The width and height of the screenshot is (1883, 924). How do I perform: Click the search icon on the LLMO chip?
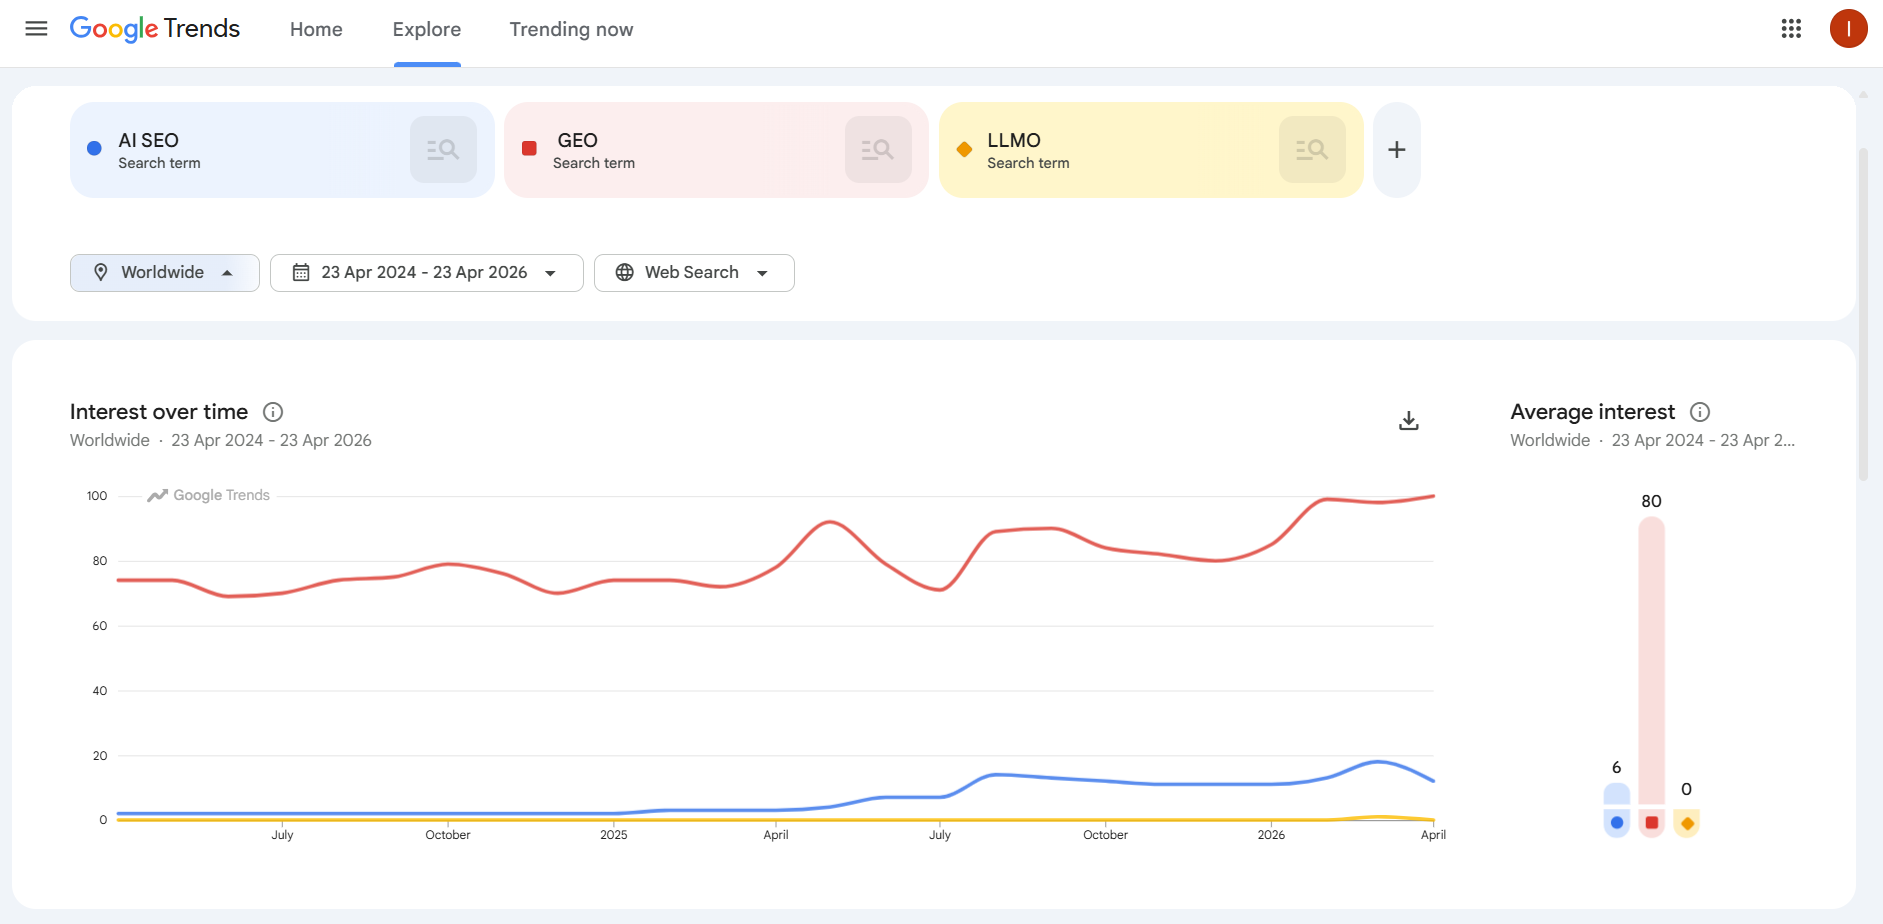1312,148
